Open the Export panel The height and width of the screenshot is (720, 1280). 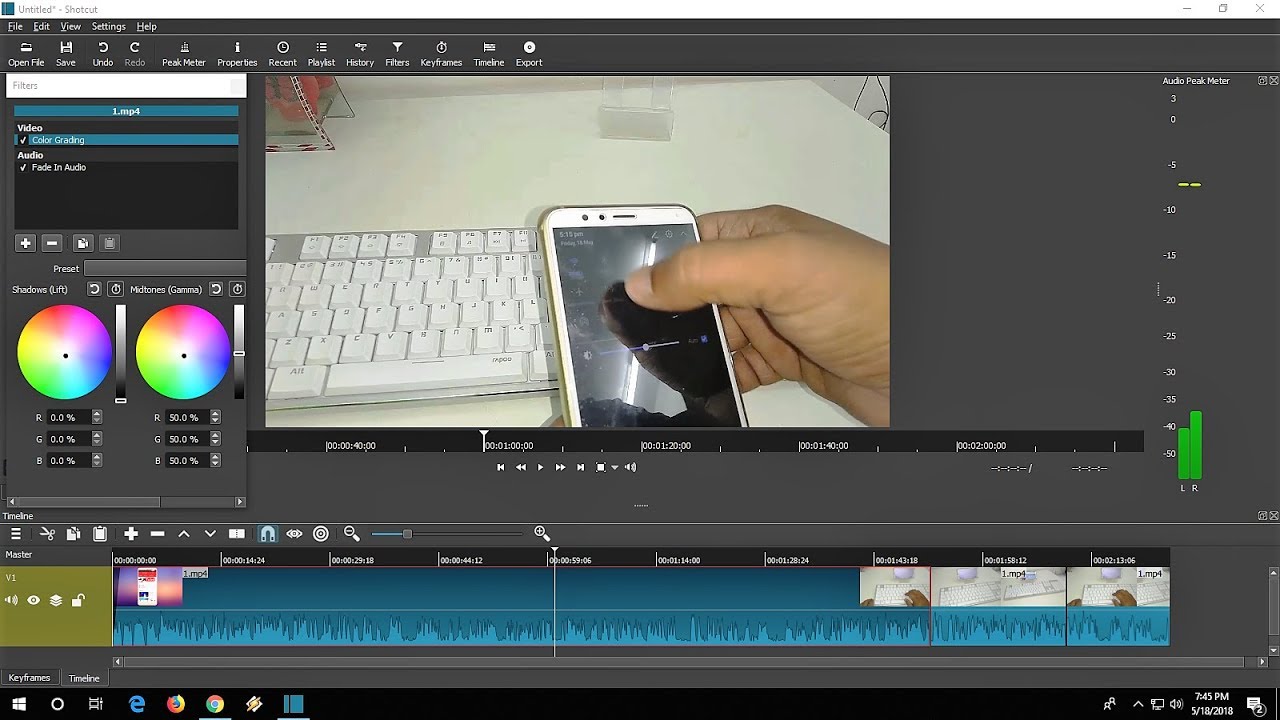point(529,54)
